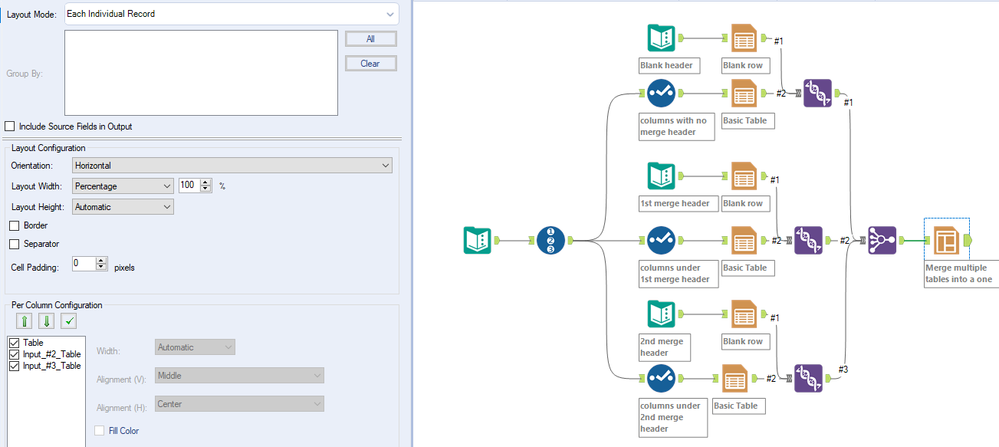Decrease the Cell Padding pixels value
Viewport: 999px width, 447px height.
(x=101, y=268)
